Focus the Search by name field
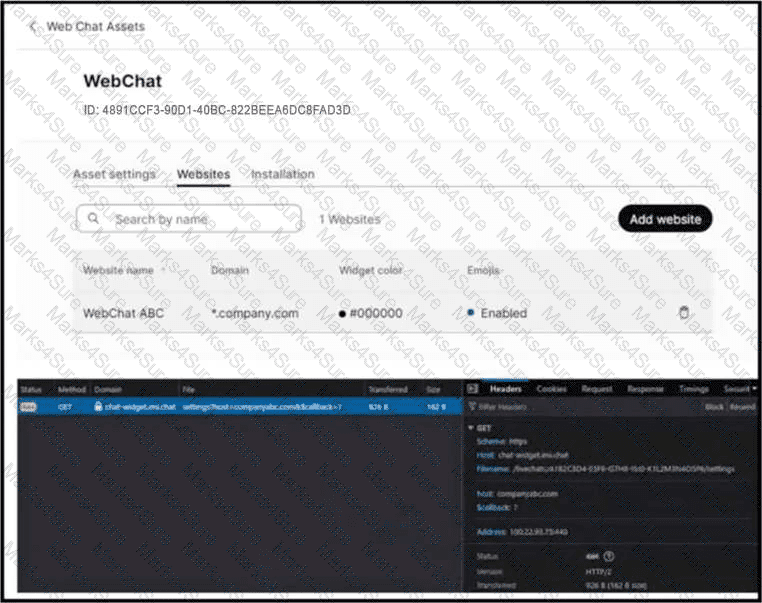 [x=189, y=219]
